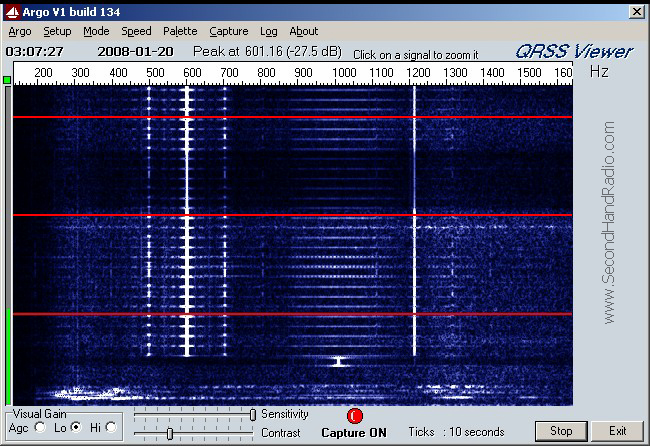Image resolution: width=650 pixels, height=446 pixels.
Task: Click the 2008-01-20 date display
Action: click(x=135, y=52)
